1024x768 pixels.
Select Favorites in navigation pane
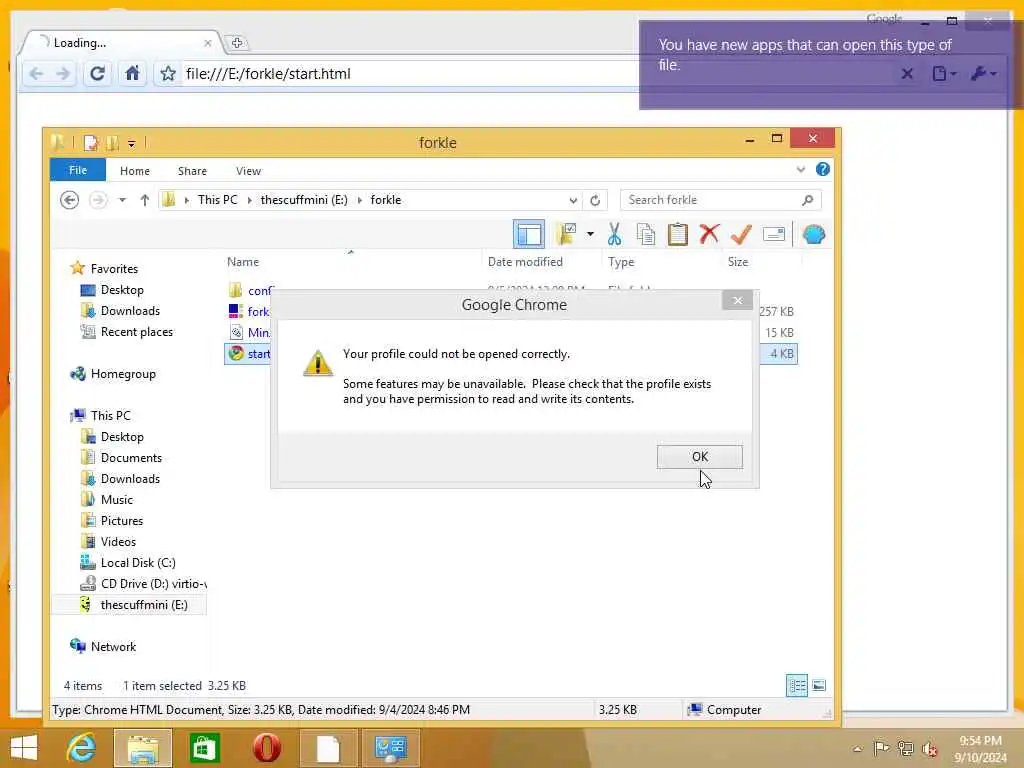[114, 268]
